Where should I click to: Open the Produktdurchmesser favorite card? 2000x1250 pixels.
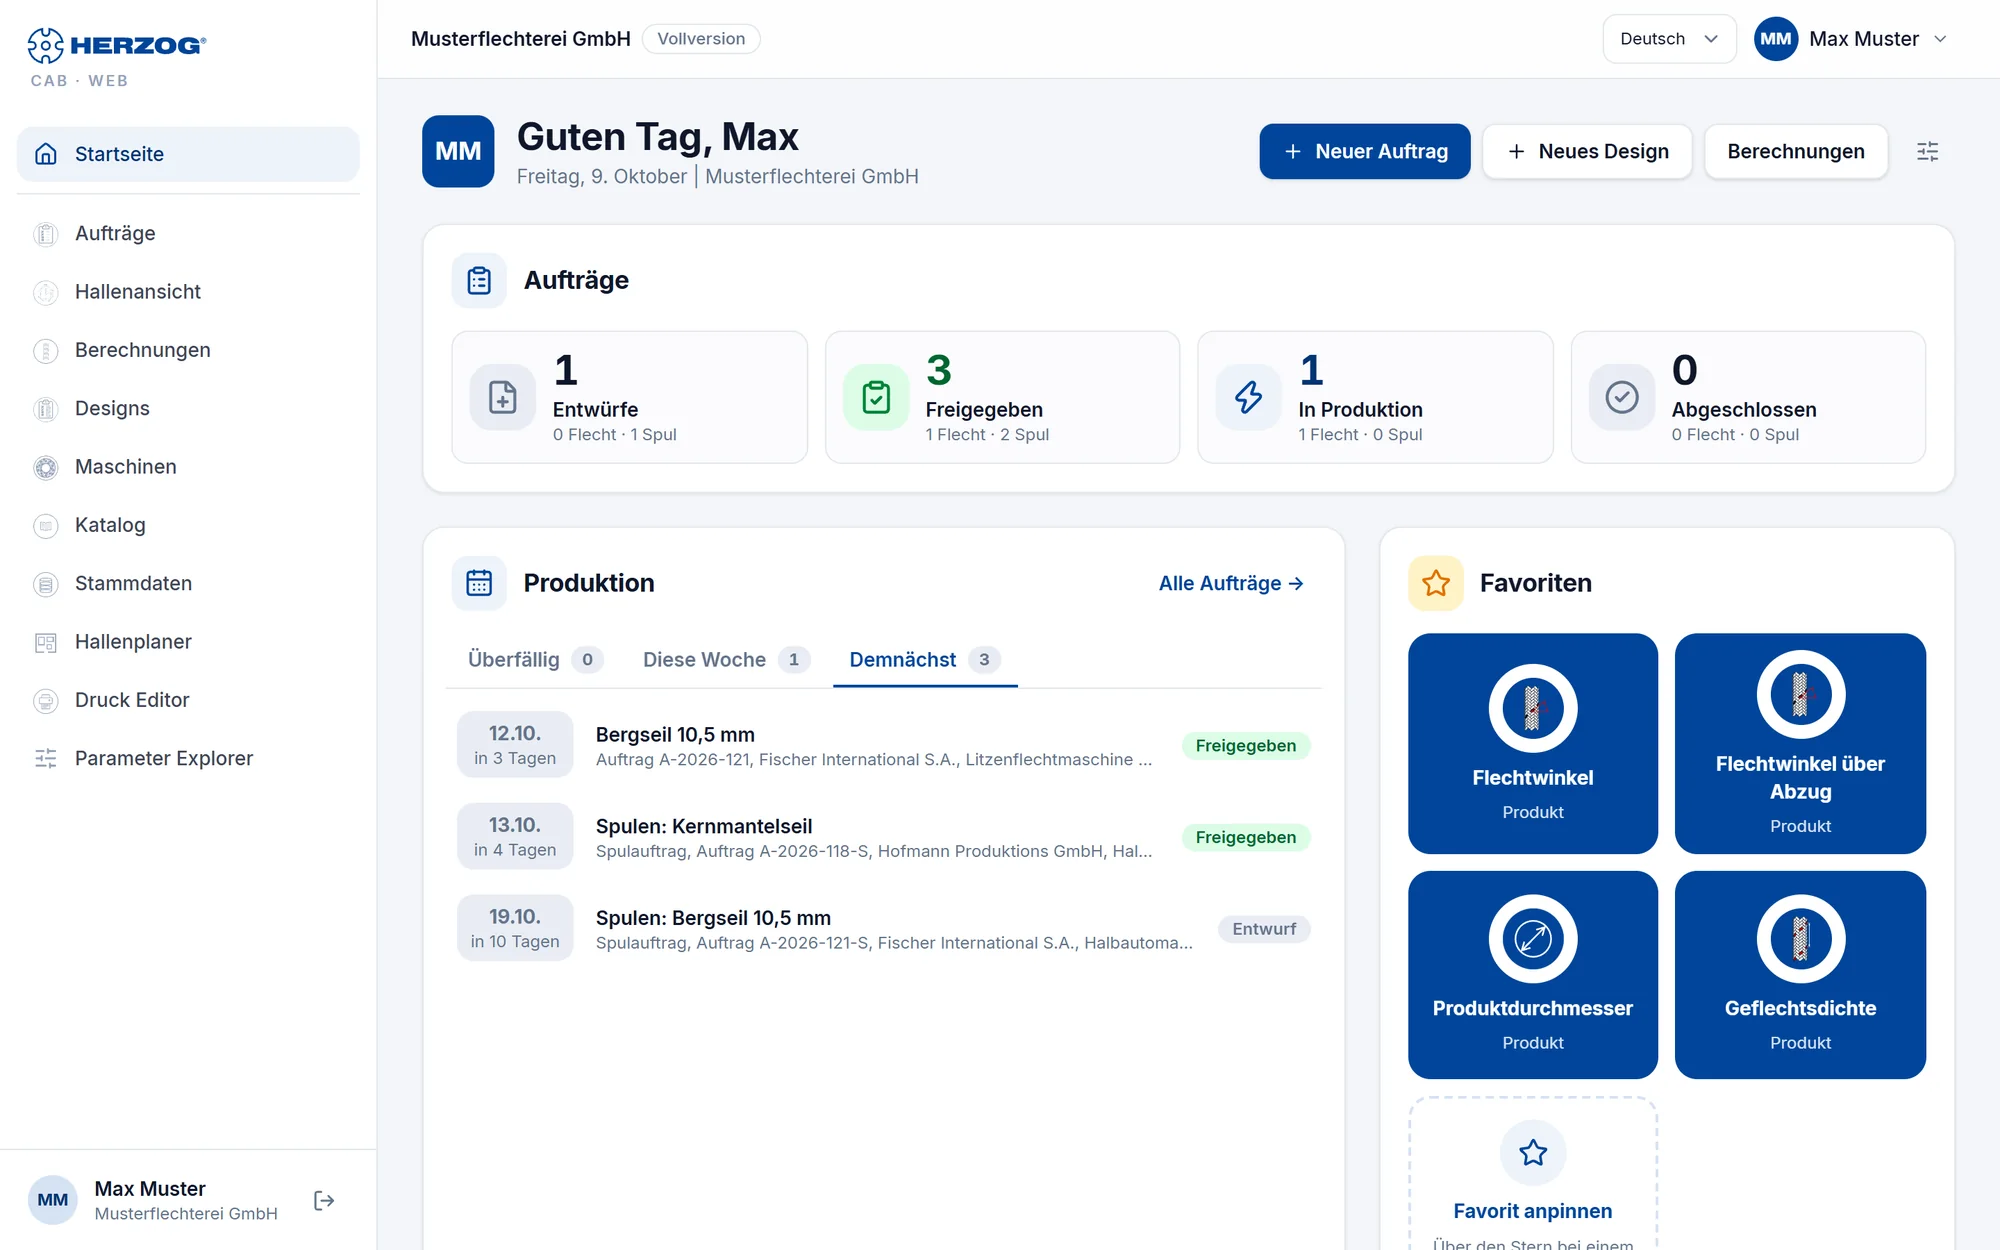pyautogui.click(x=1533, y=975)
